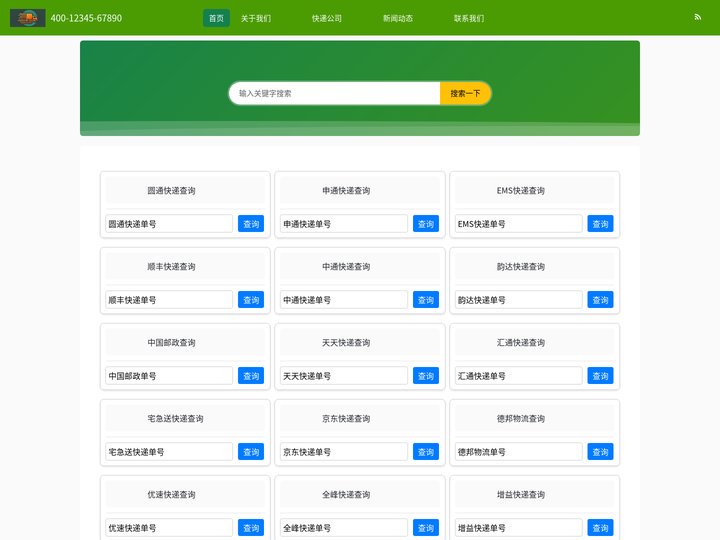This screenshot has height=540, width=720.
Task: Click 查询 for 申通快递
Action: pos(426,224)
